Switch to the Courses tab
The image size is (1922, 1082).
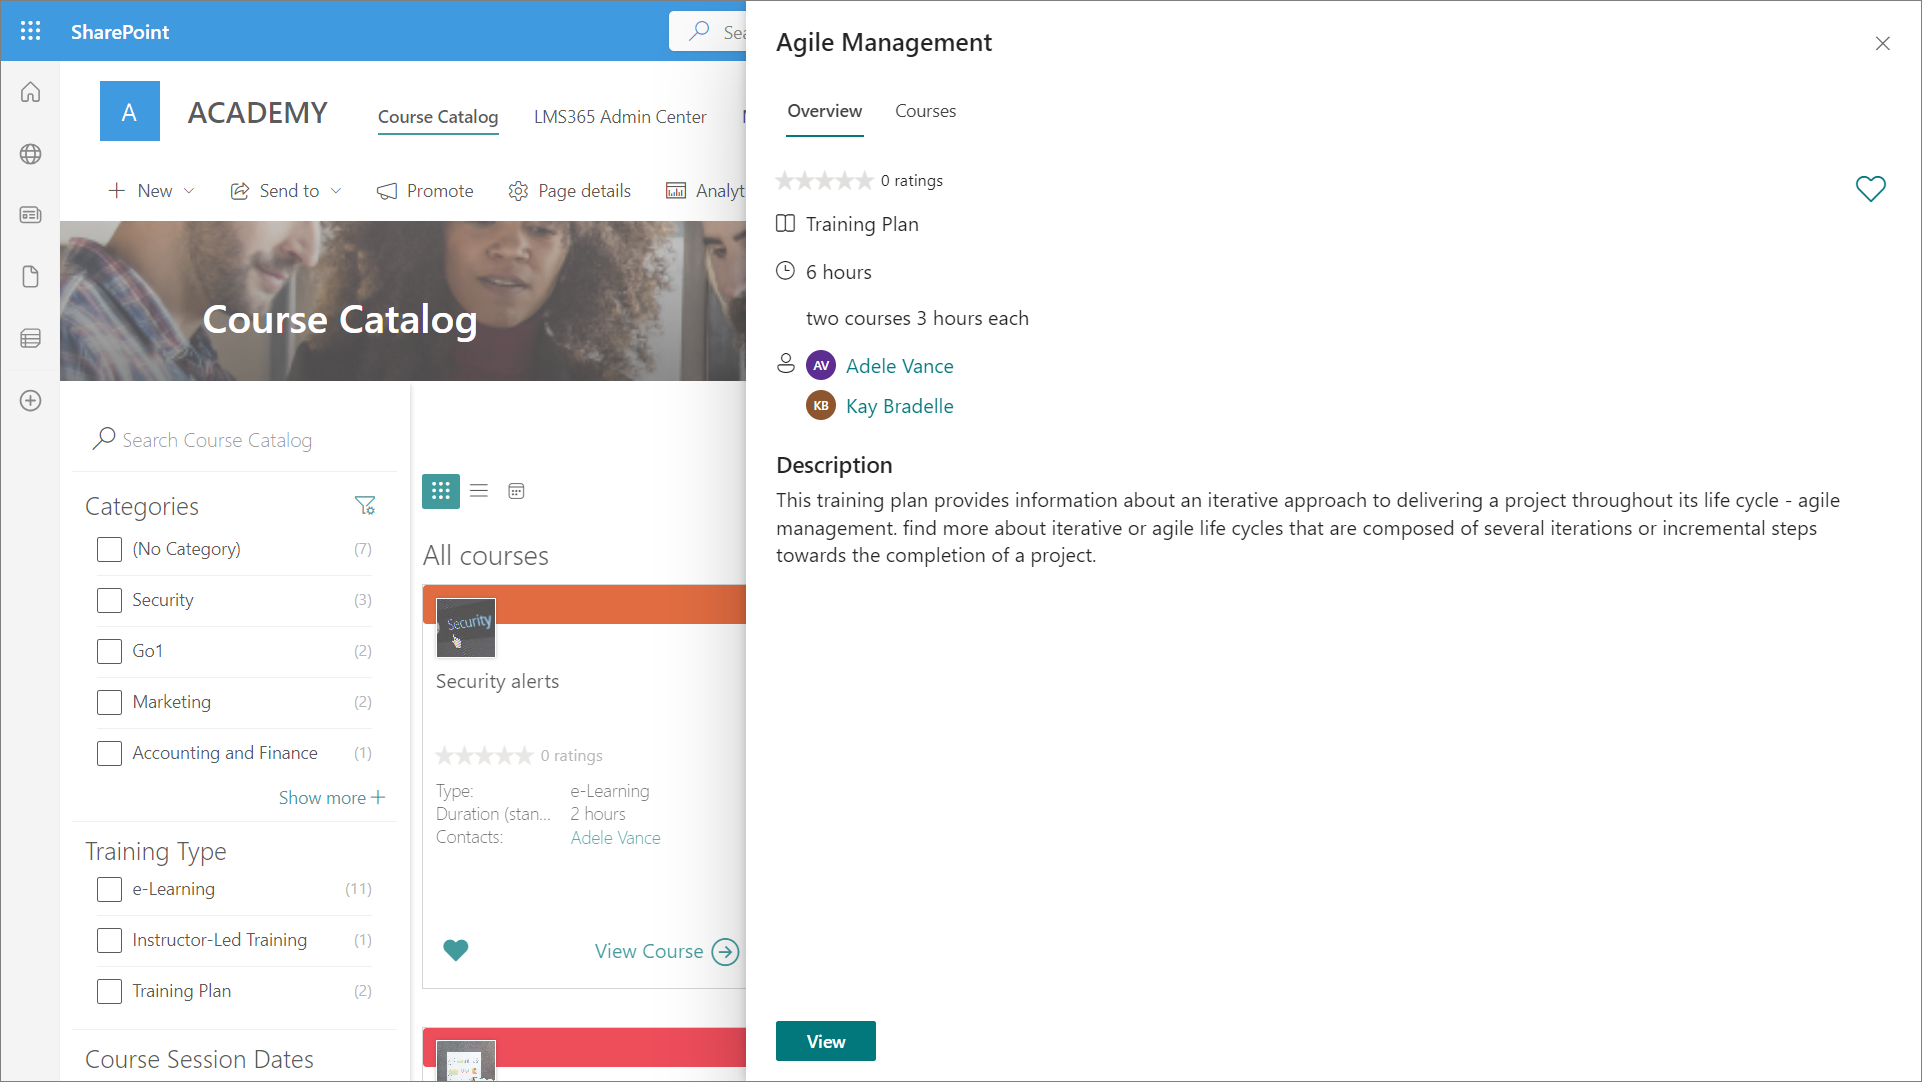pos(925,111)
